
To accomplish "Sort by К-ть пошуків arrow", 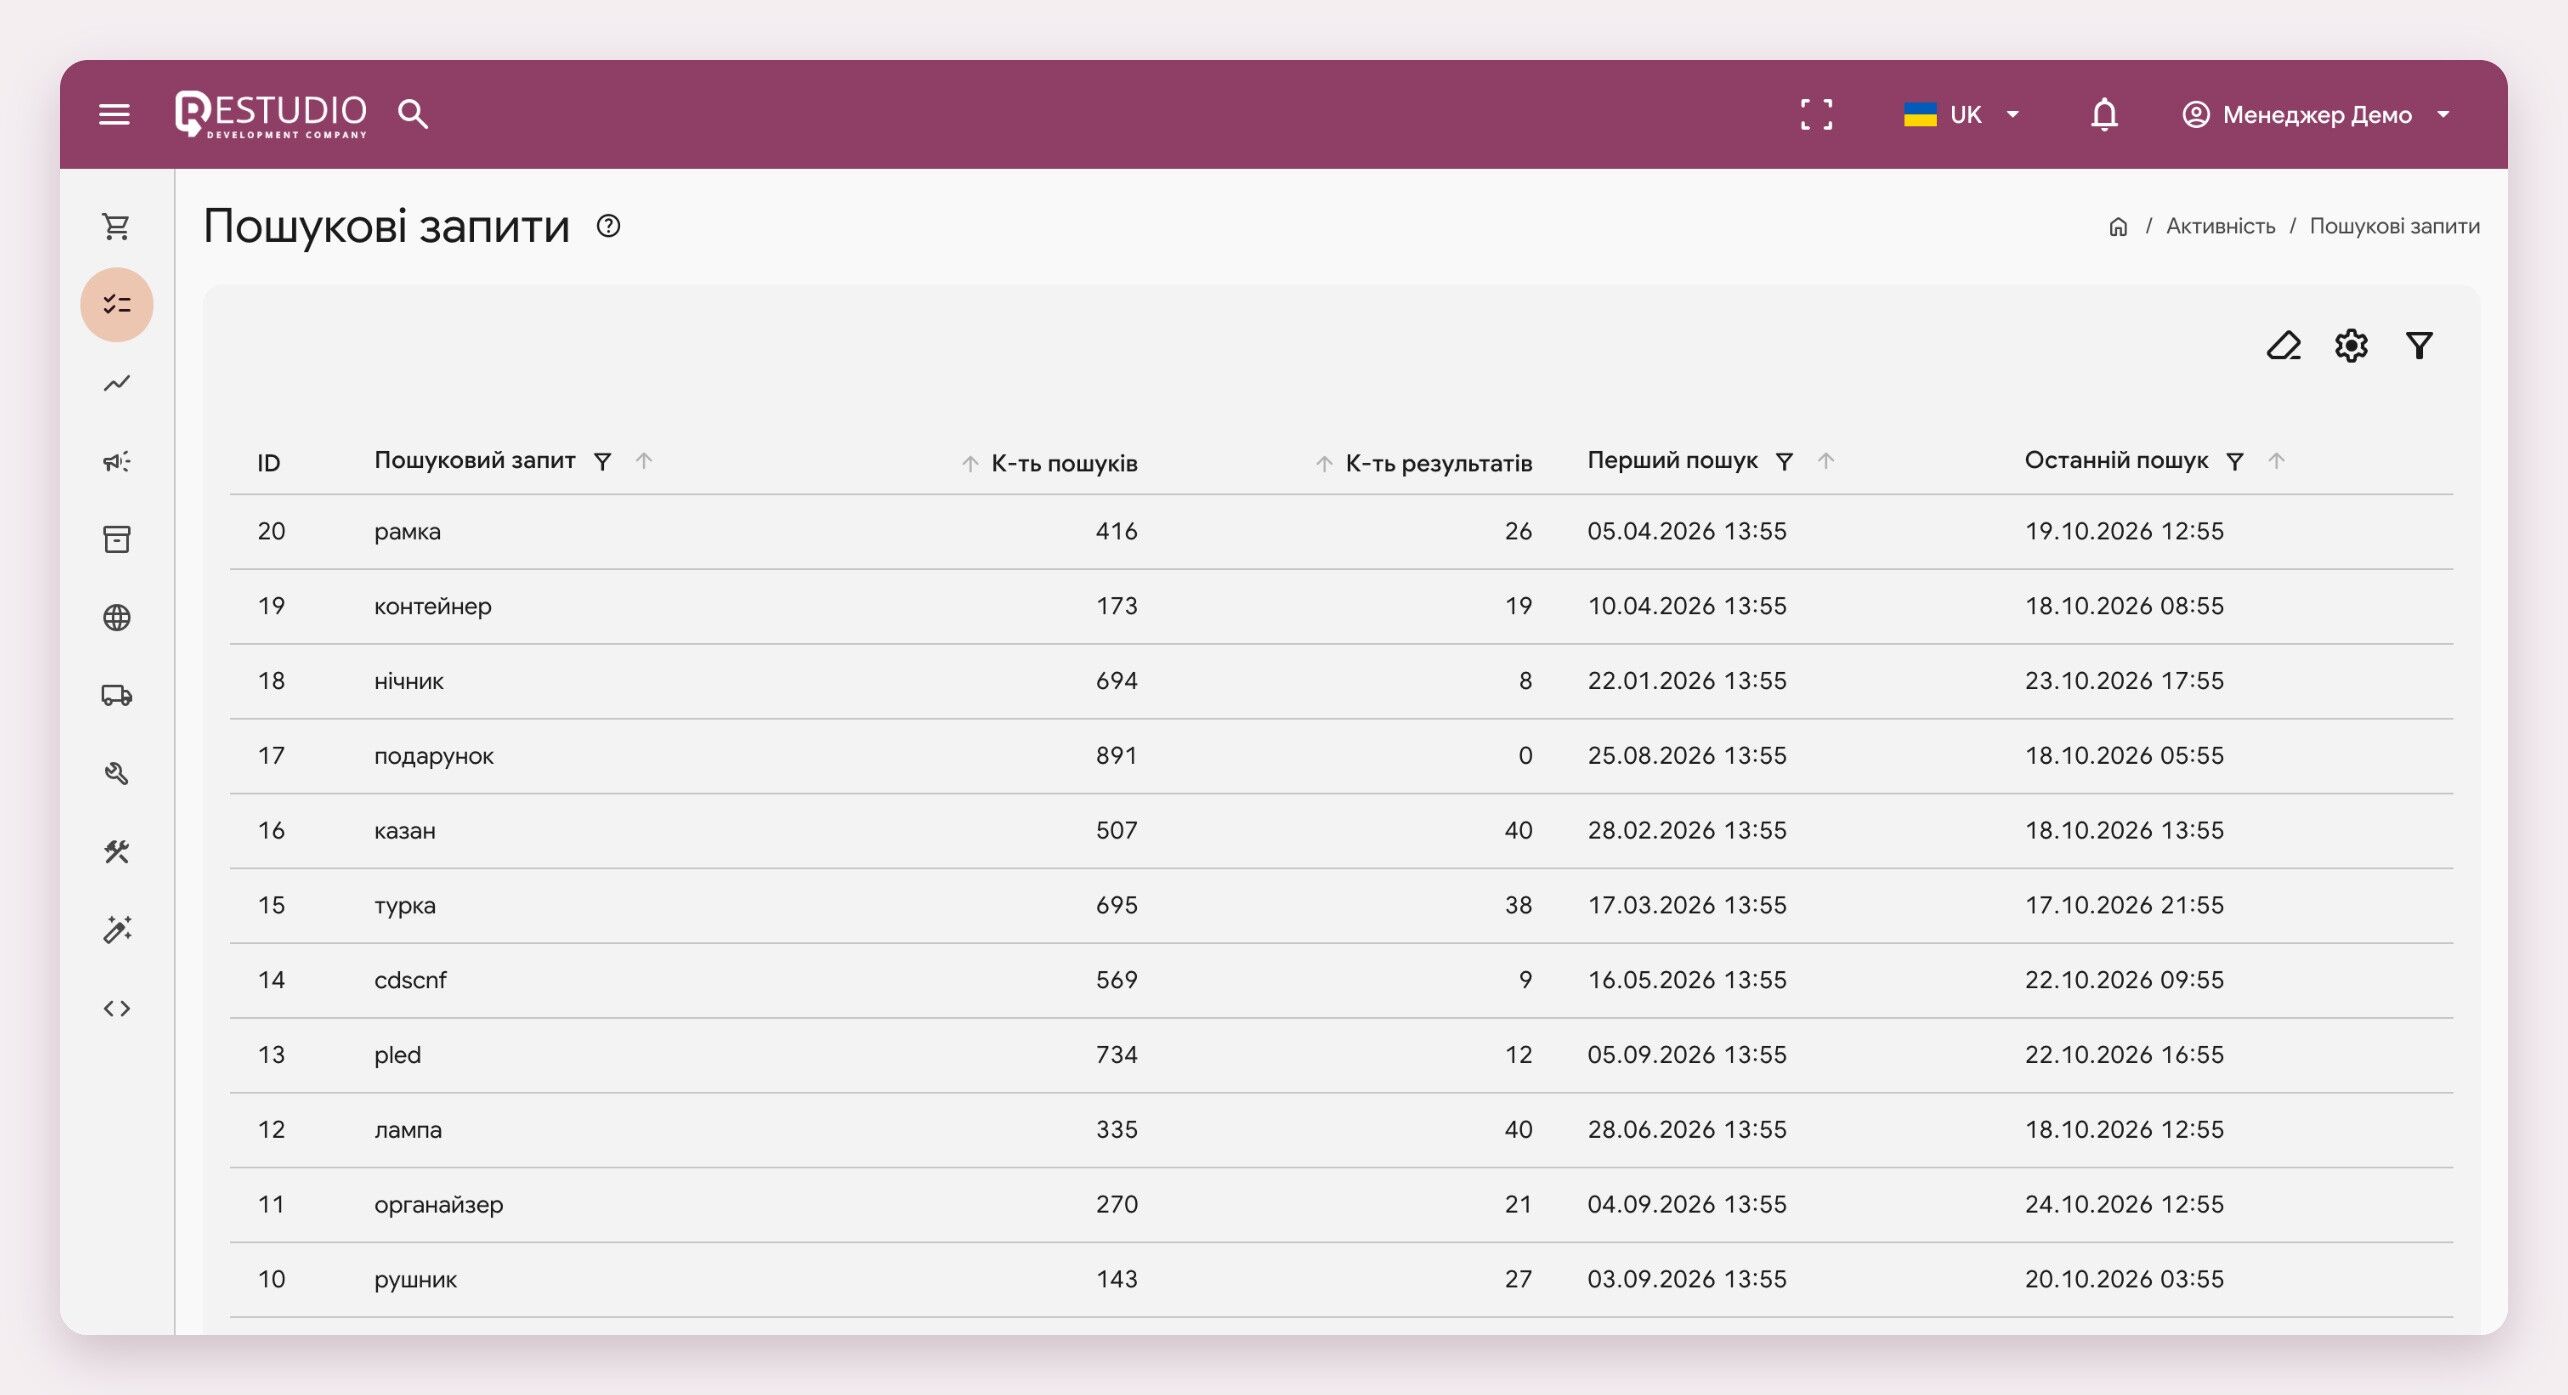I will click(970, 463).
